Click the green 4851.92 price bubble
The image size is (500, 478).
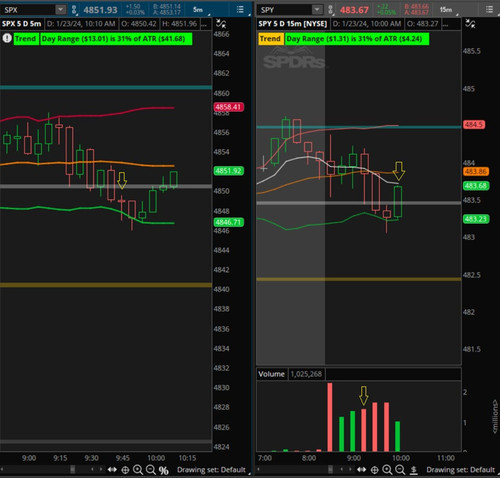[229, 171]
